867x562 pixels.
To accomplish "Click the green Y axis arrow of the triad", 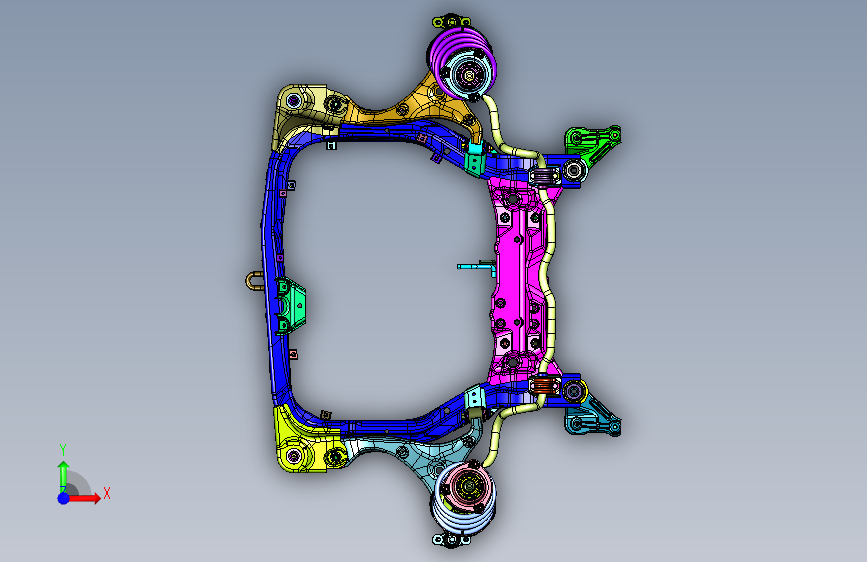I will pyautogui.click(x=63, y=476).
